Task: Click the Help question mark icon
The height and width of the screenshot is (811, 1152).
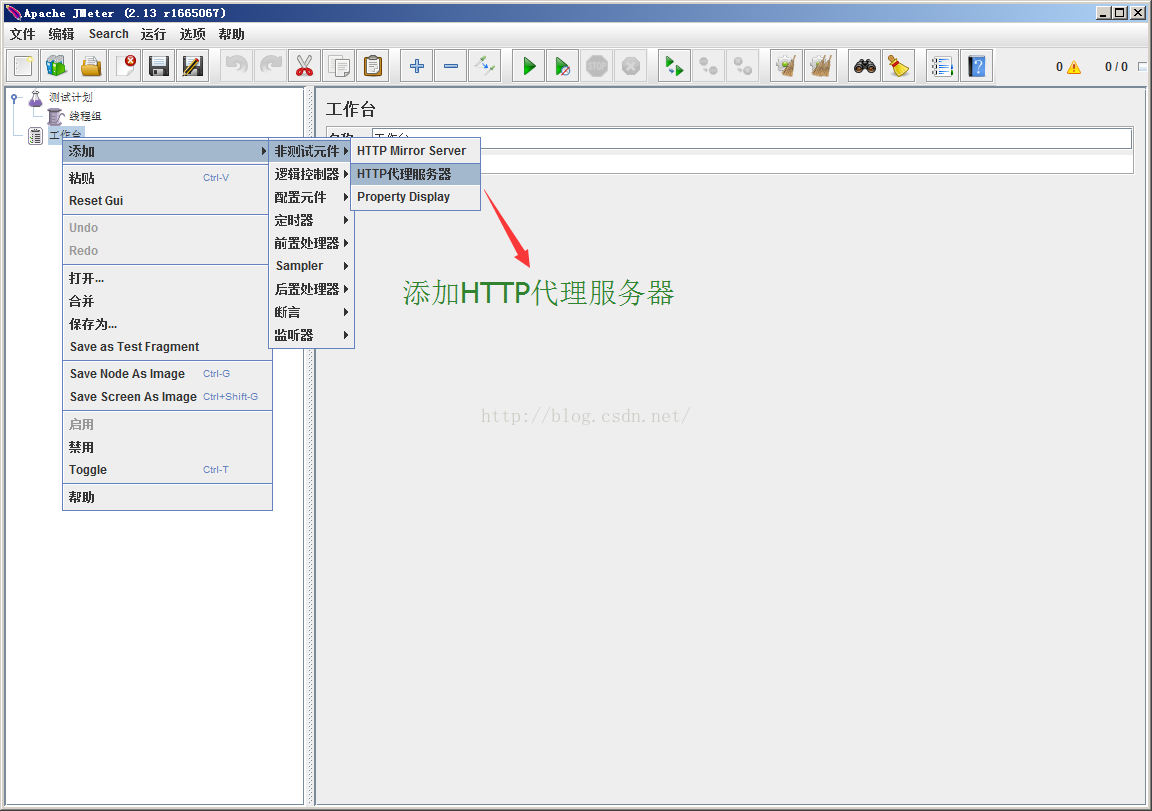Action: tap(976, 66)
